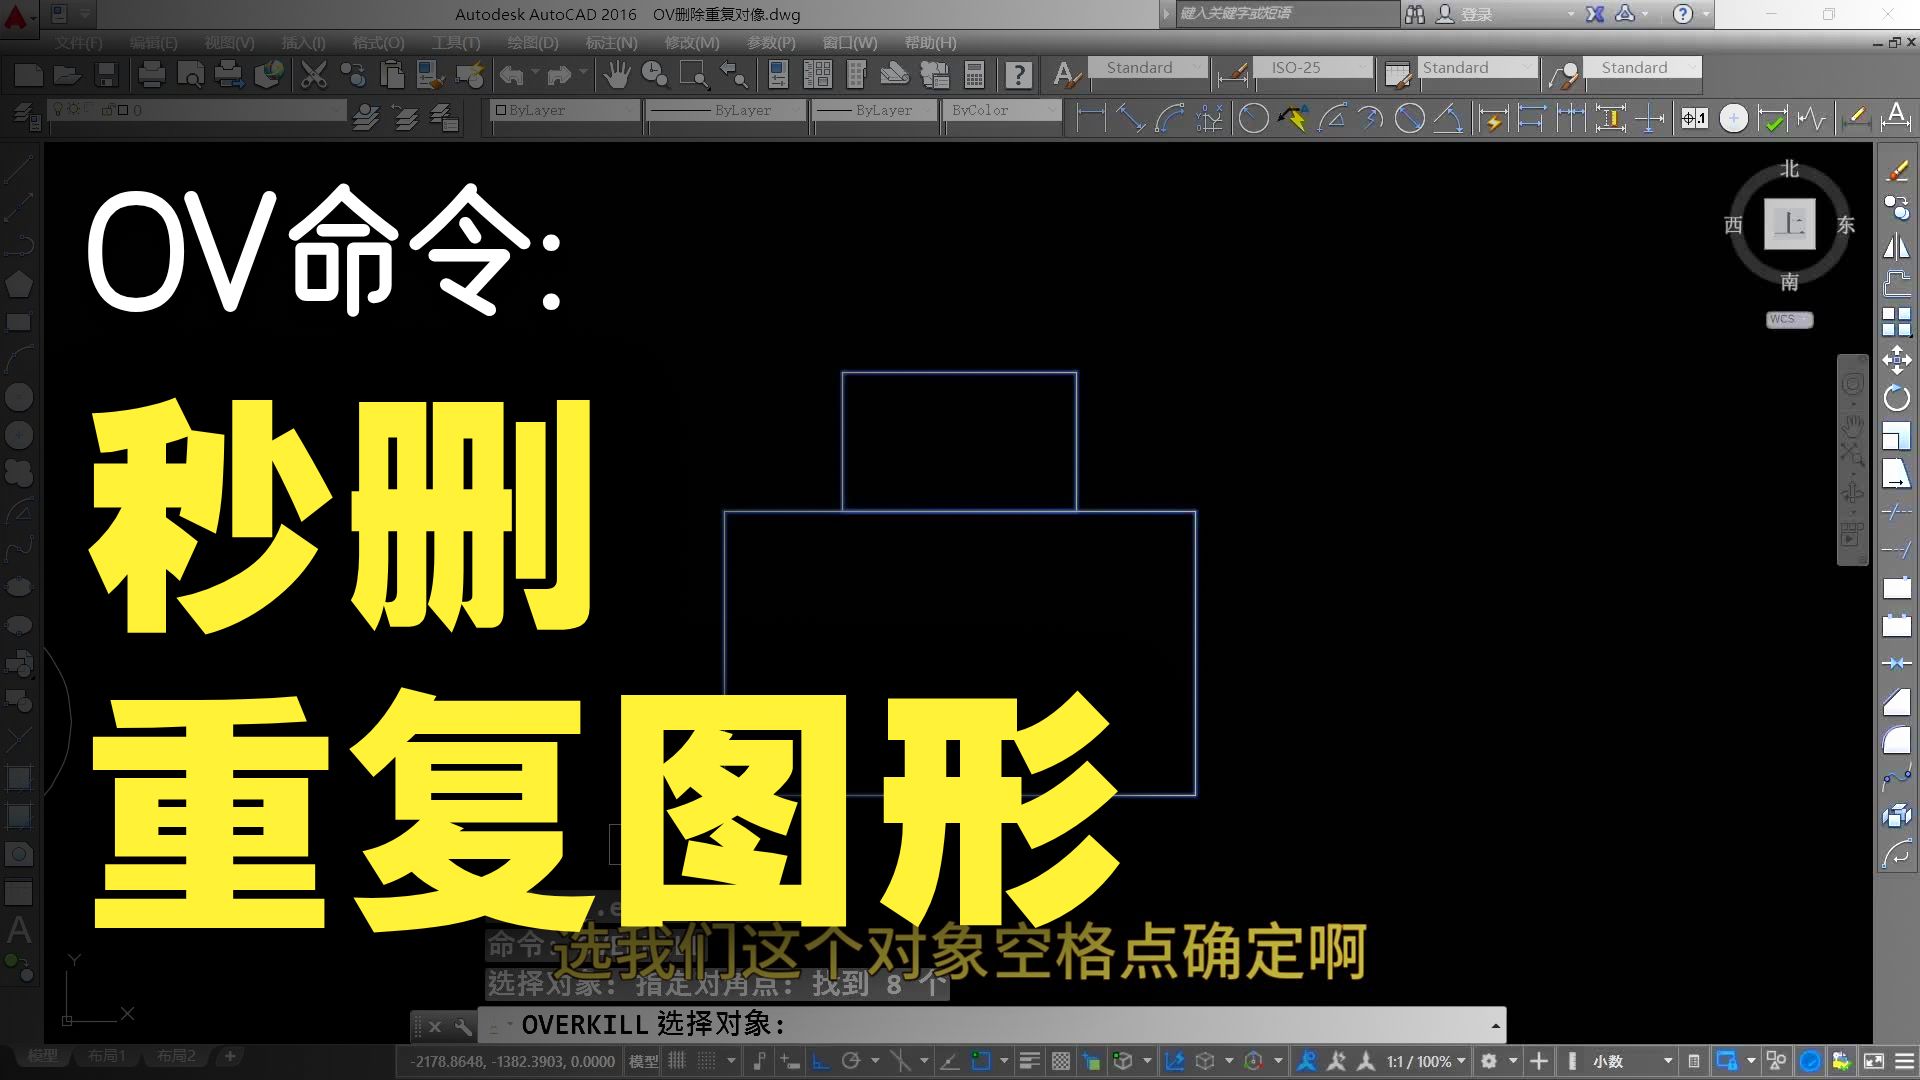Open the 修改(M) menu
1920x1080 pixels.
pyautogui.click(x=689, y=43)
